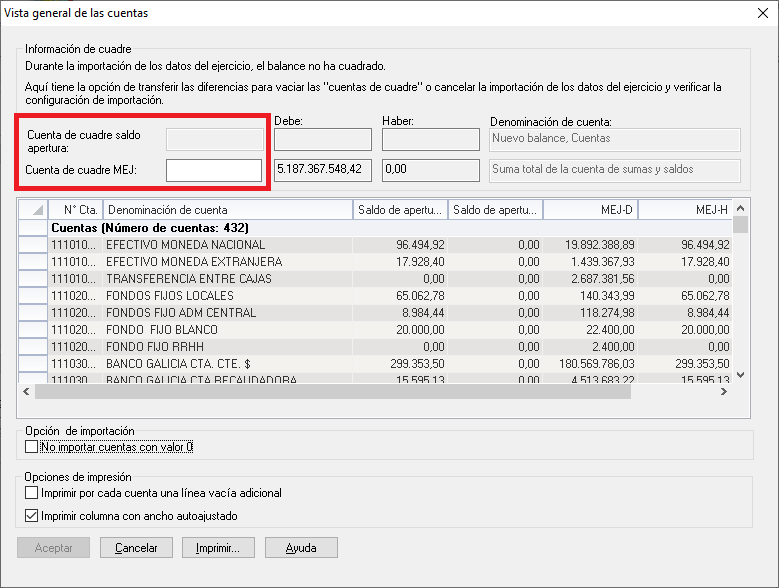Image resolution: width=779 pixels, height=588 pixels.
Task: Click the Haber field showing 0,00
Action: click(431, 170)
